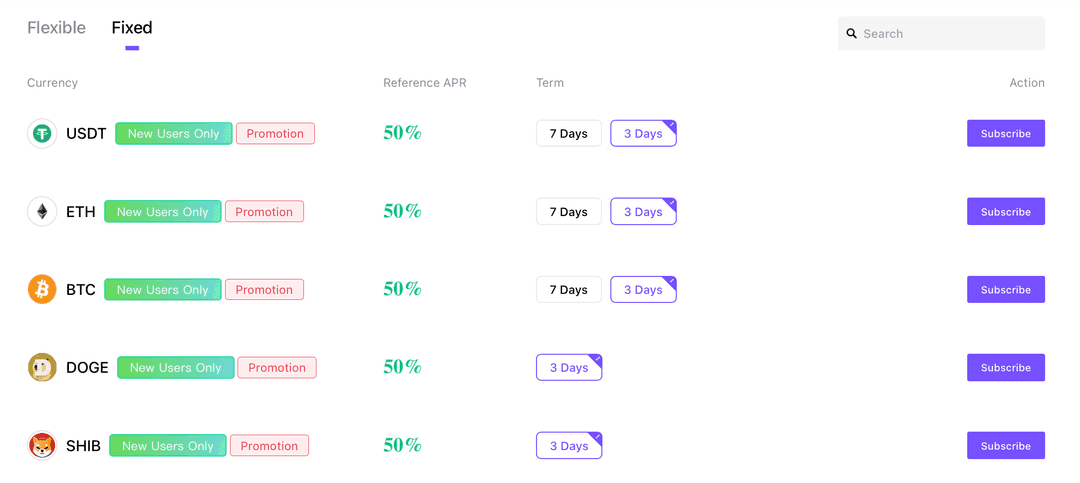The height and width of the screenshot is (483, 1080).
Task: Click the Dogecoin dog icon
Action: (x=42, y=367)
